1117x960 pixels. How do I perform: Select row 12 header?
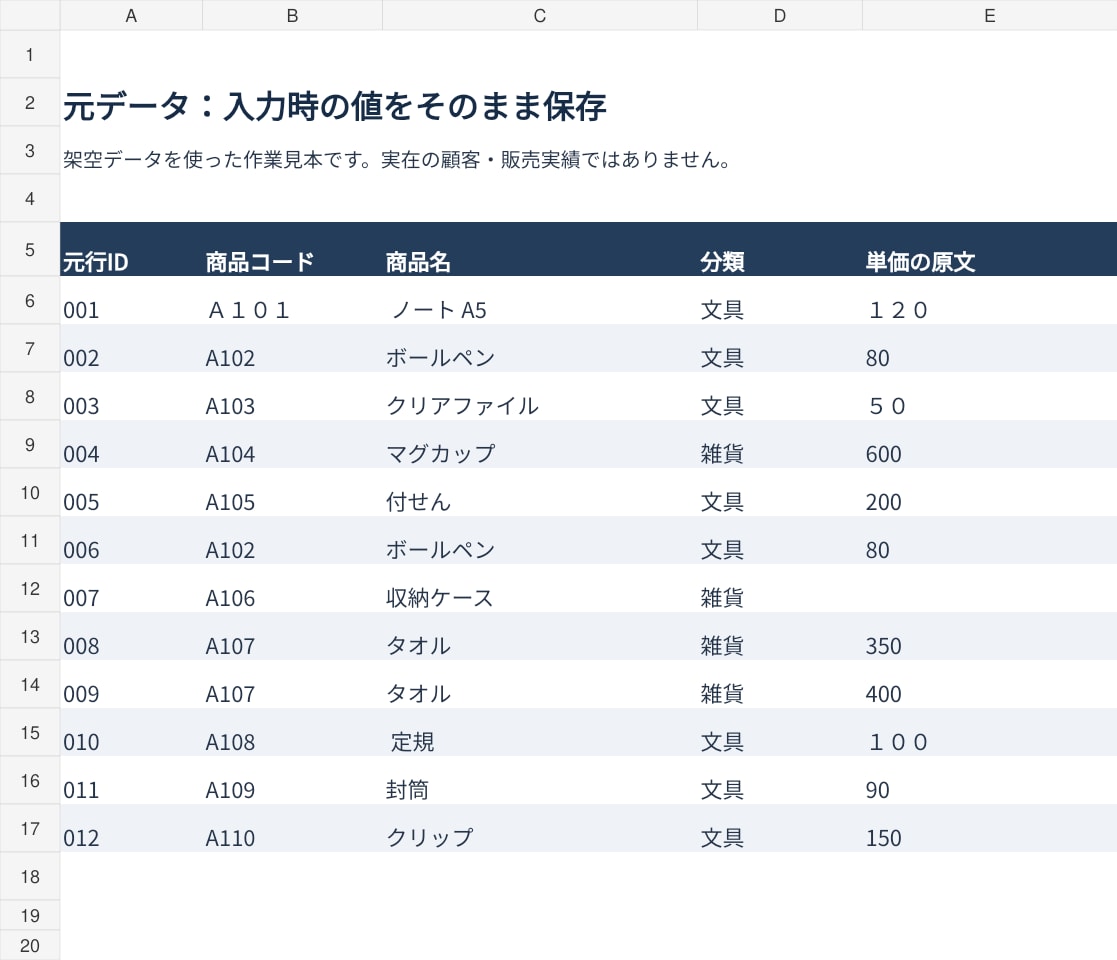(x=30, y=588)
